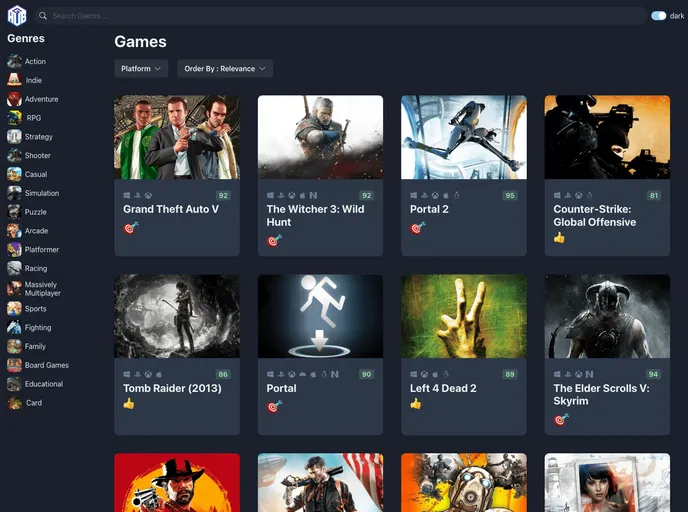
Task: Click the Racing genre icon
Action: coord(14,268)
